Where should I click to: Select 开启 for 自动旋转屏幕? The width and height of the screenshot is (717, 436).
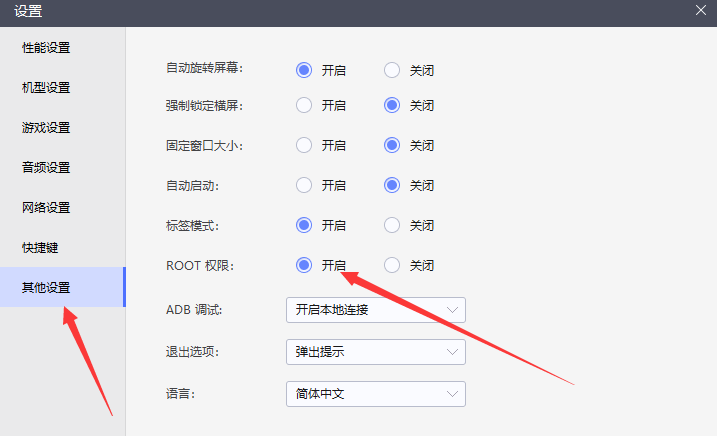[305, 70]
